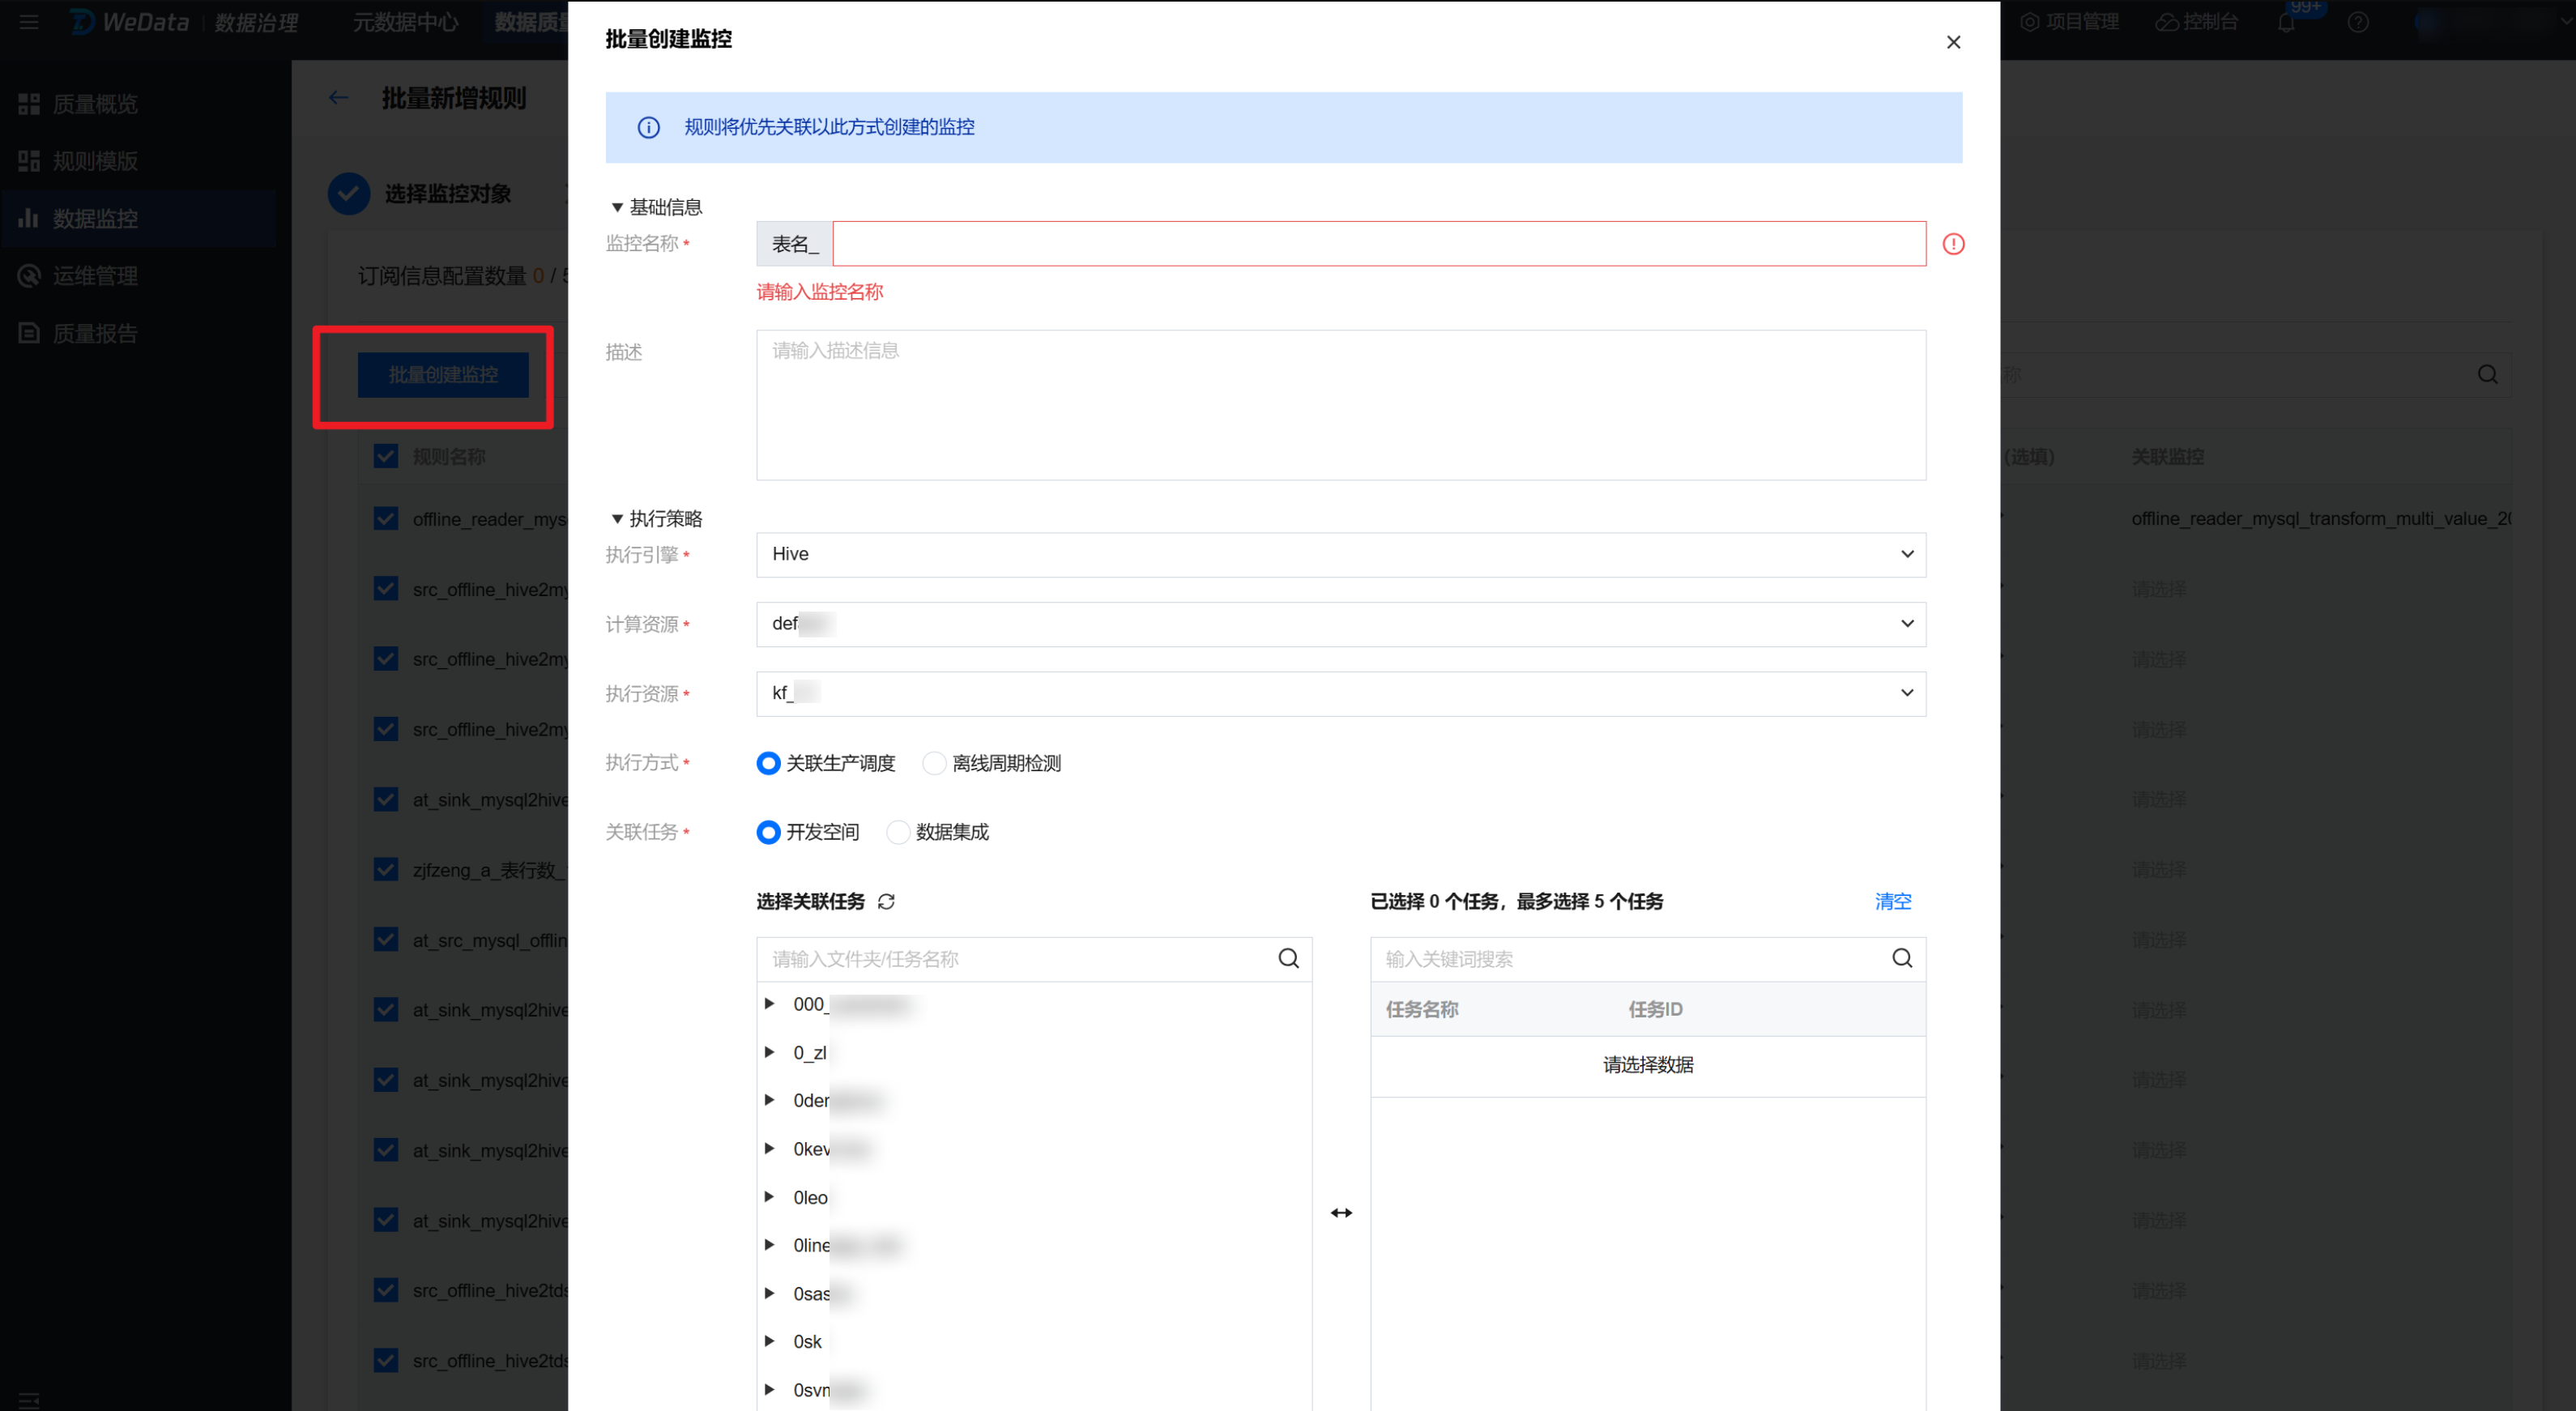The width and height of the screenshot is (2576, 1411).
Task: Click the 0line folder row
Action: click(x=1034, y=1245)
